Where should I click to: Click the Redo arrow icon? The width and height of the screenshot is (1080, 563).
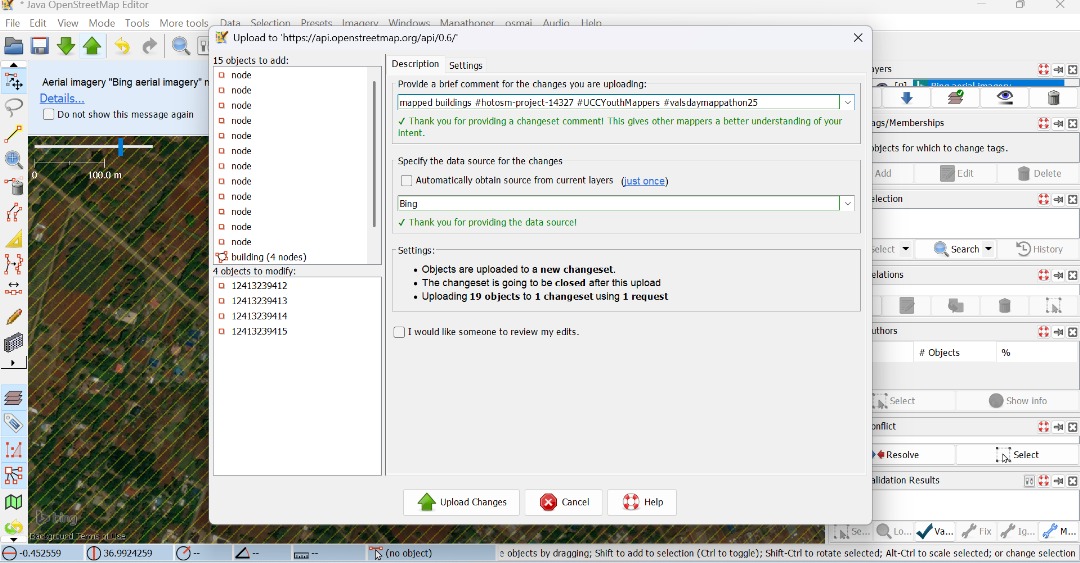(149, 46)
